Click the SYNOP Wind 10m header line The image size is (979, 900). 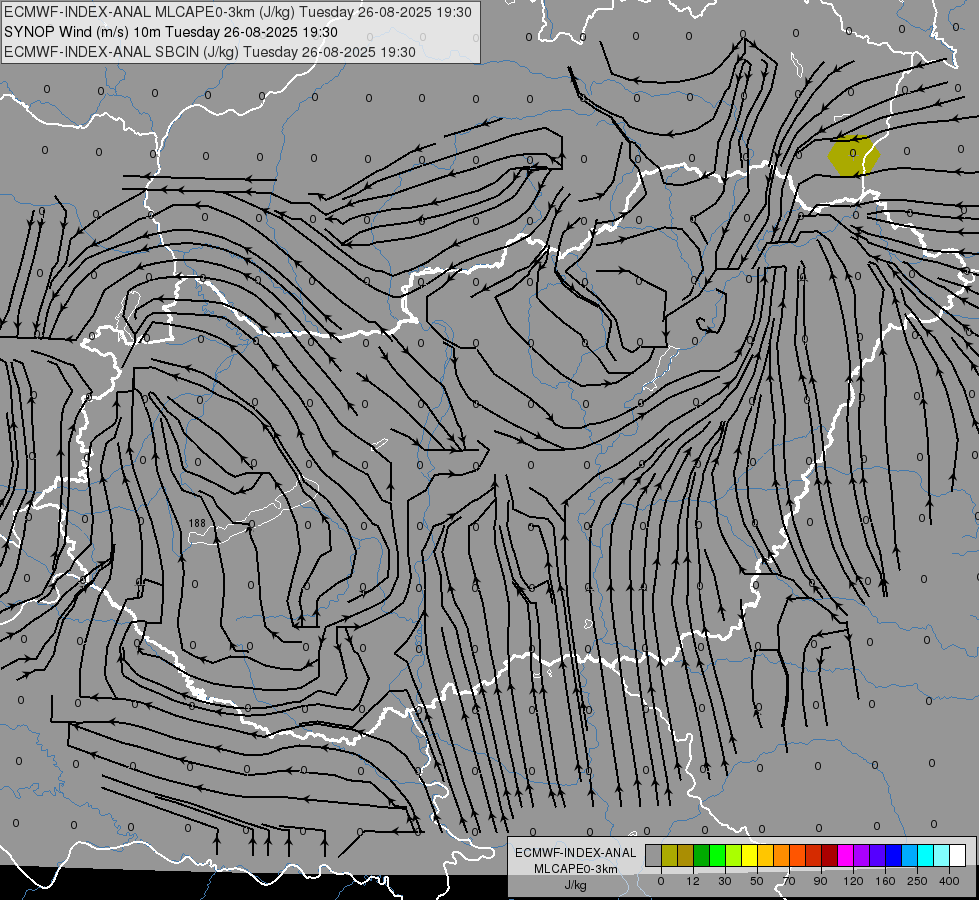(170, 32)
